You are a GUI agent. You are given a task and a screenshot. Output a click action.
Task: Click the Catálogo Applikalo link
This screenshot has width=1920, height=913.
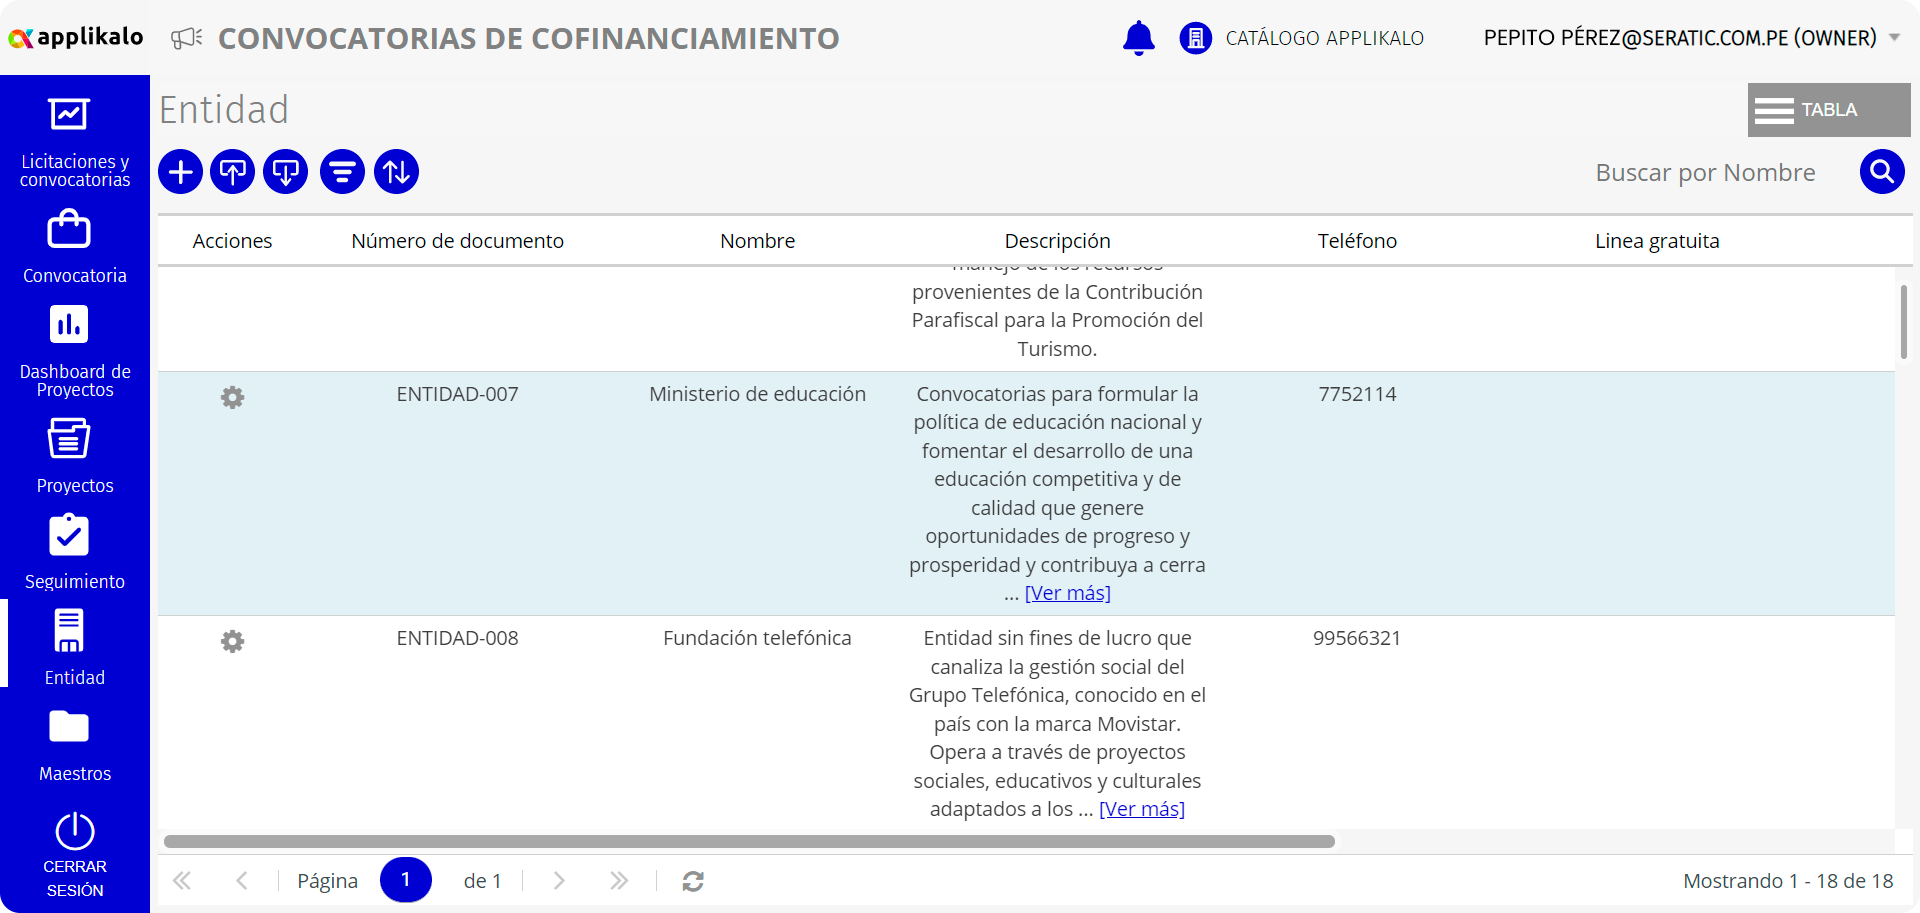(1324, 38)
